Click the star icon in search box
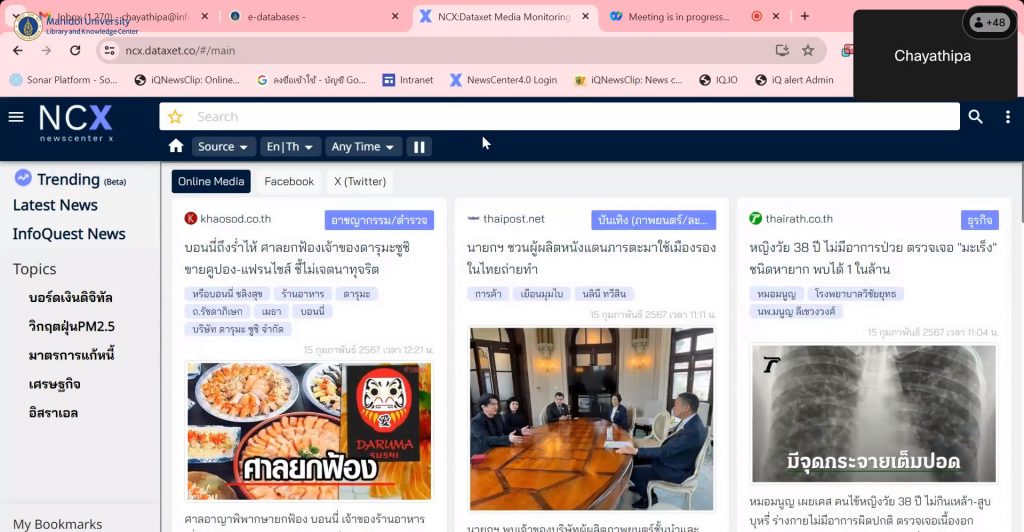Image resolution: width=1024 pixels, height=532 pixels. (x=176, y=117)
